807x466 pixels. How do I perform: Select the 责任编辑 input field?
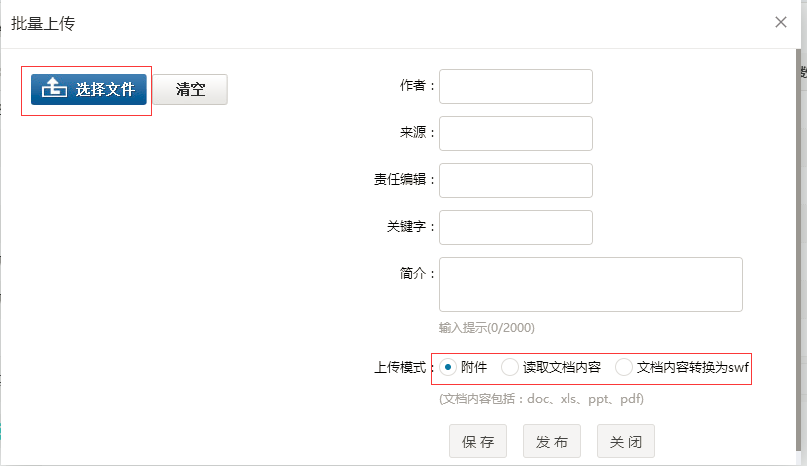pyautogui.click(x=515, y=180)
